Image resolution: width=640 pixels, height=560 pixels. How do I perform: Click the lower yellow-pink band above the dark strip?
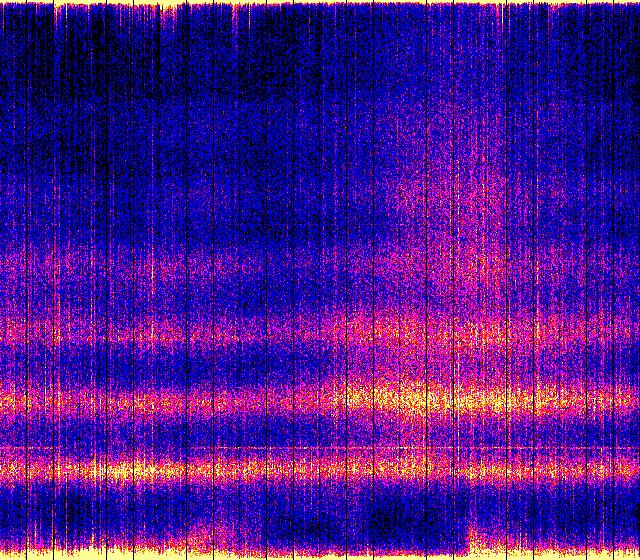tap(250, 467)
